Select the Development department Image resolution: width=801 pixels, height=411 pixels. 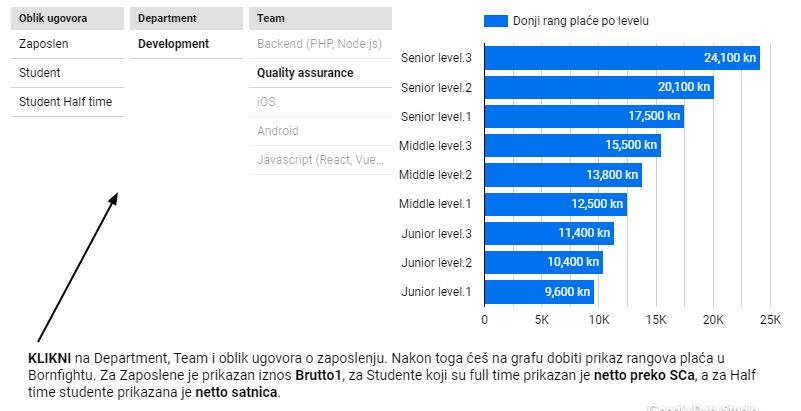tap(186, 44)
